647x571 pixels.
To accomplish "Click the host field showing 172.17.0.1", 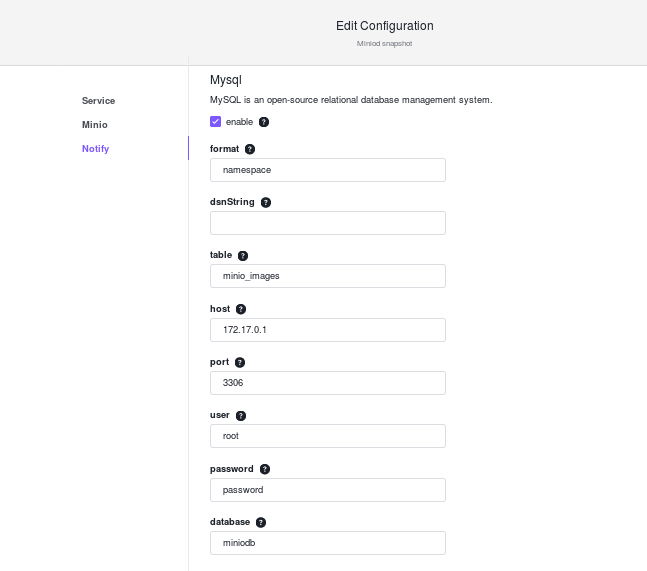I will point(328,330).
